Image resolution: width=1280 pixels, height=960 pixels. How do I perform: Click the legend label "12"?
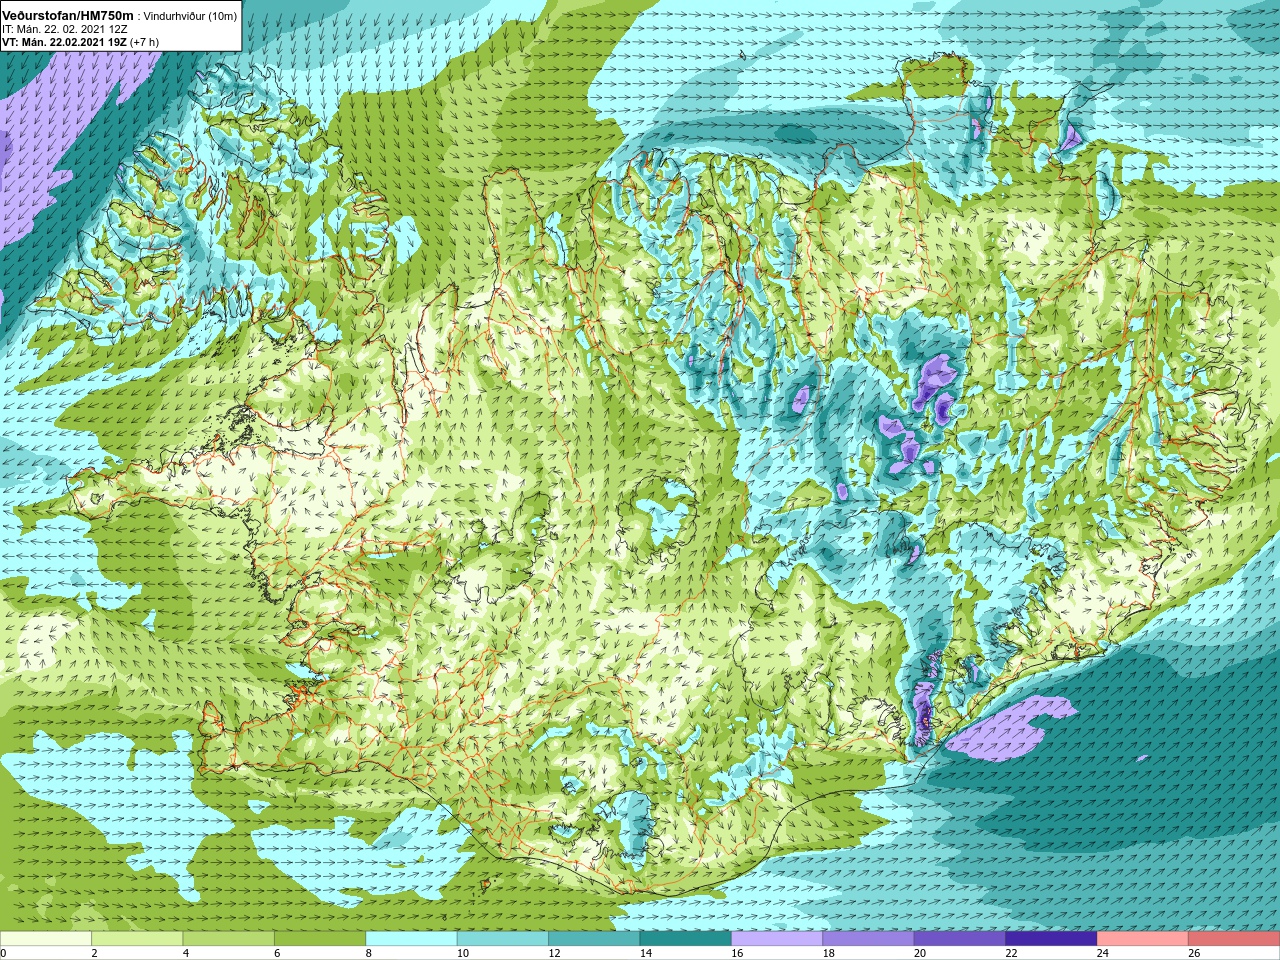pos(554,954)
